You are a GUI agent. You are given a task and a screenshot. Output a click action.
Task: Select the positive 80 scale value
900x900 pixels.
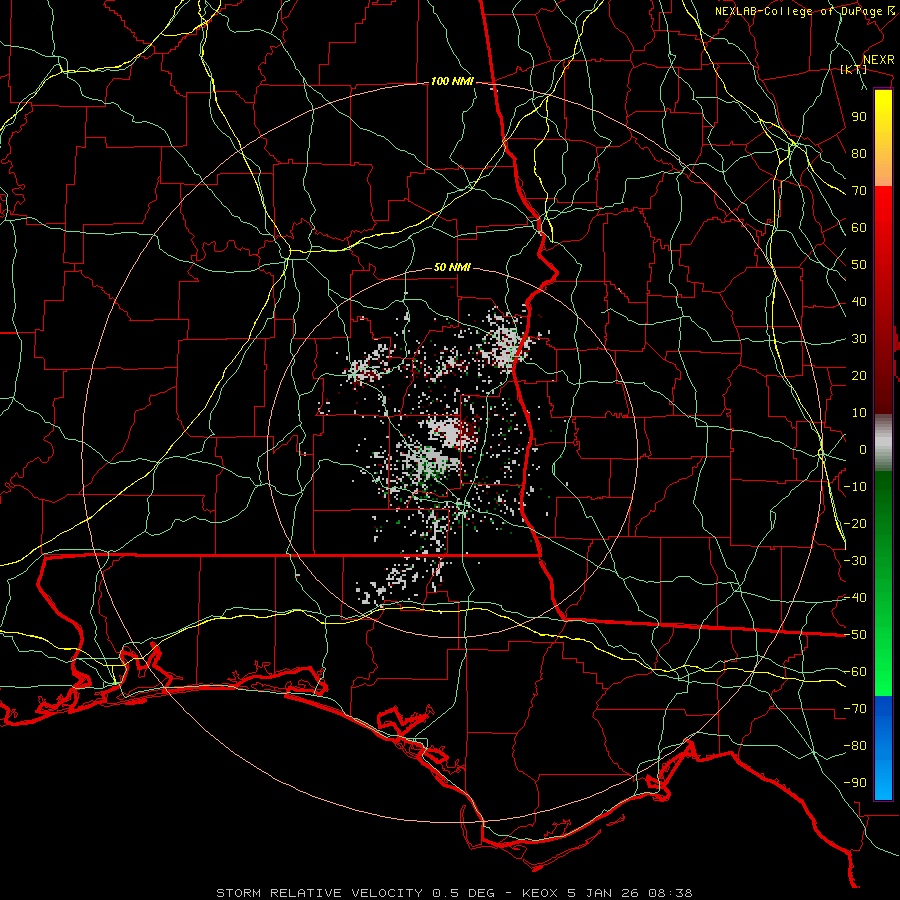(859, 154)
